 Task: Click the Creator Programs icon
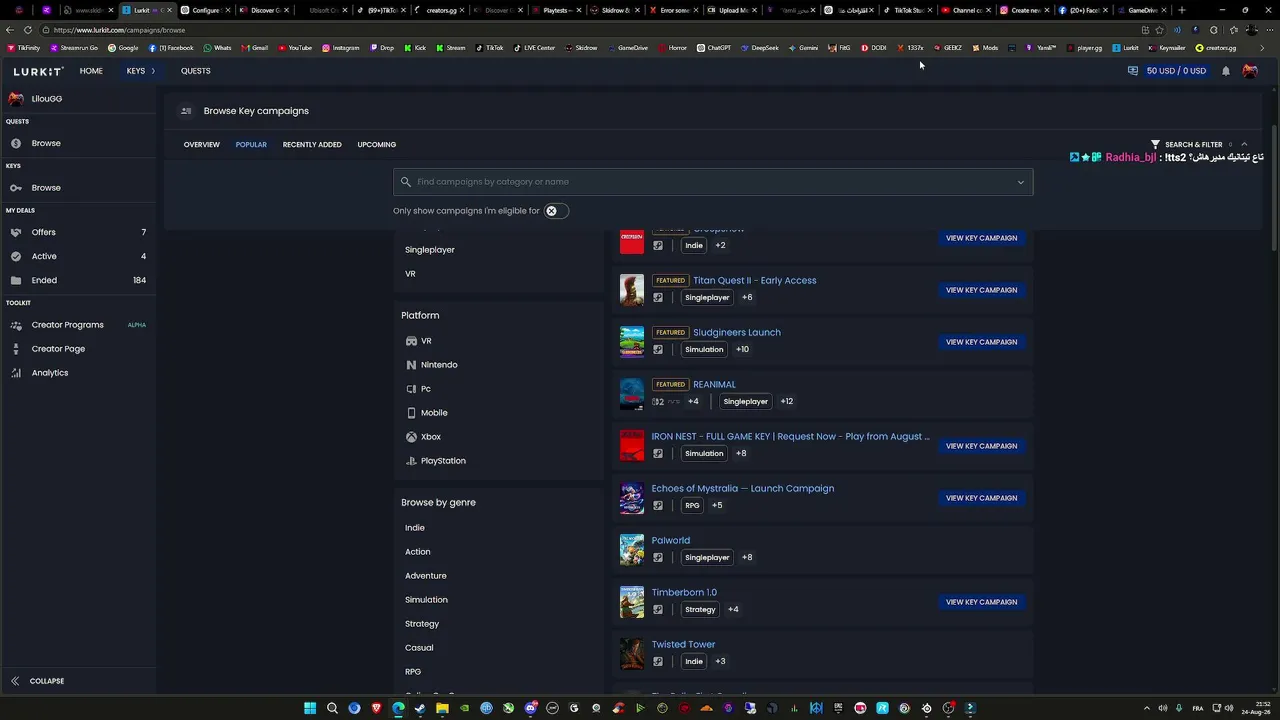coord(16,325)
